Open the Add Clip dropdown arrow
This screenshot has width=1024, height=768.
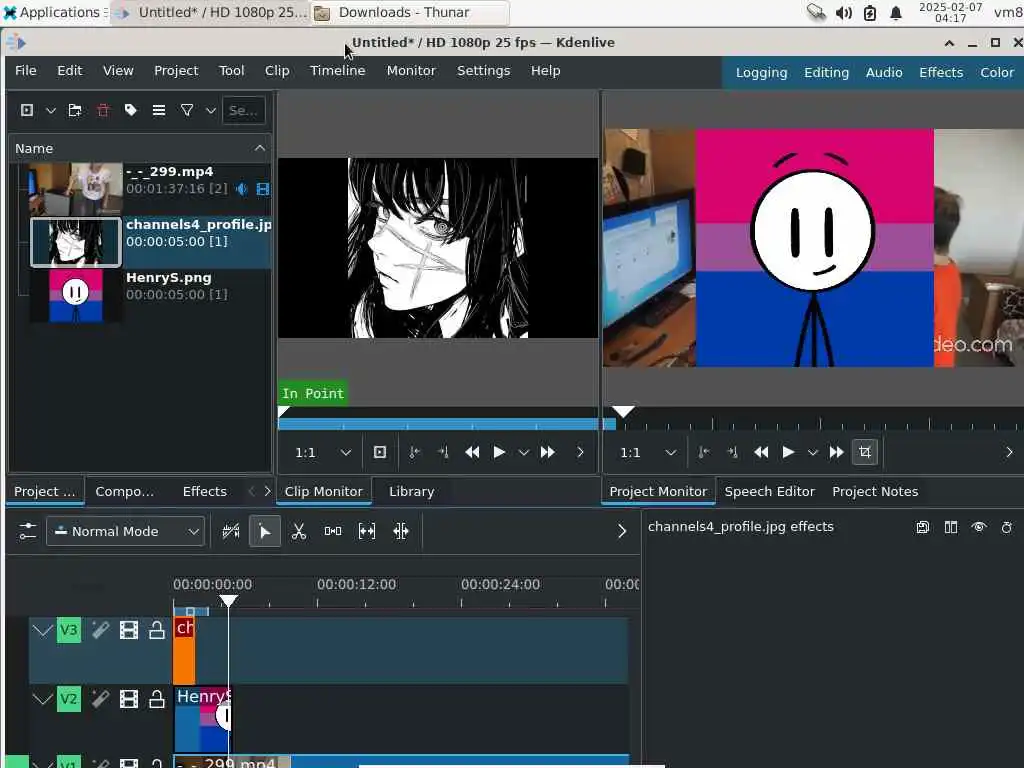coord(50,110)
